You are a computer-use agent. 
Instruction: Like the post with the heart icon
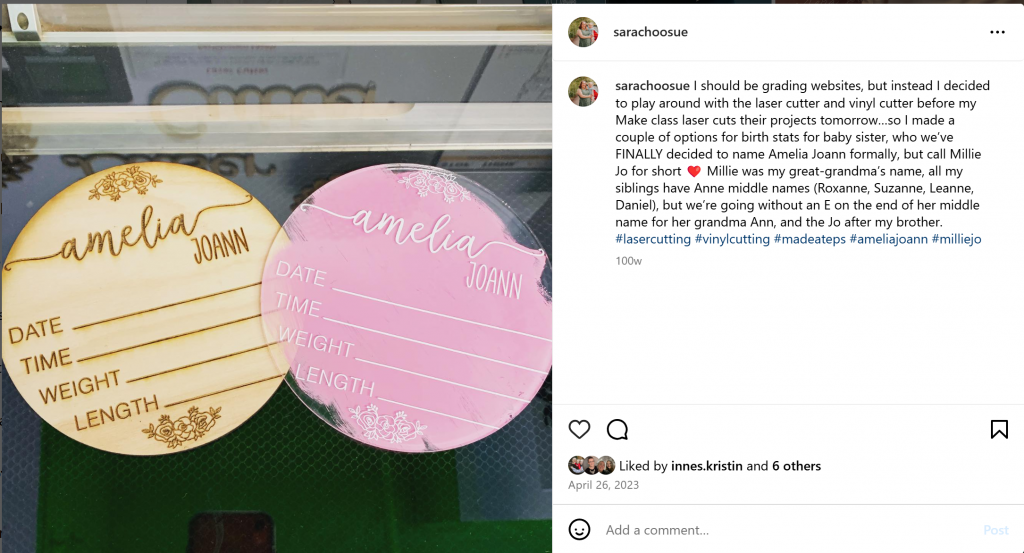(x=579, y=429)
